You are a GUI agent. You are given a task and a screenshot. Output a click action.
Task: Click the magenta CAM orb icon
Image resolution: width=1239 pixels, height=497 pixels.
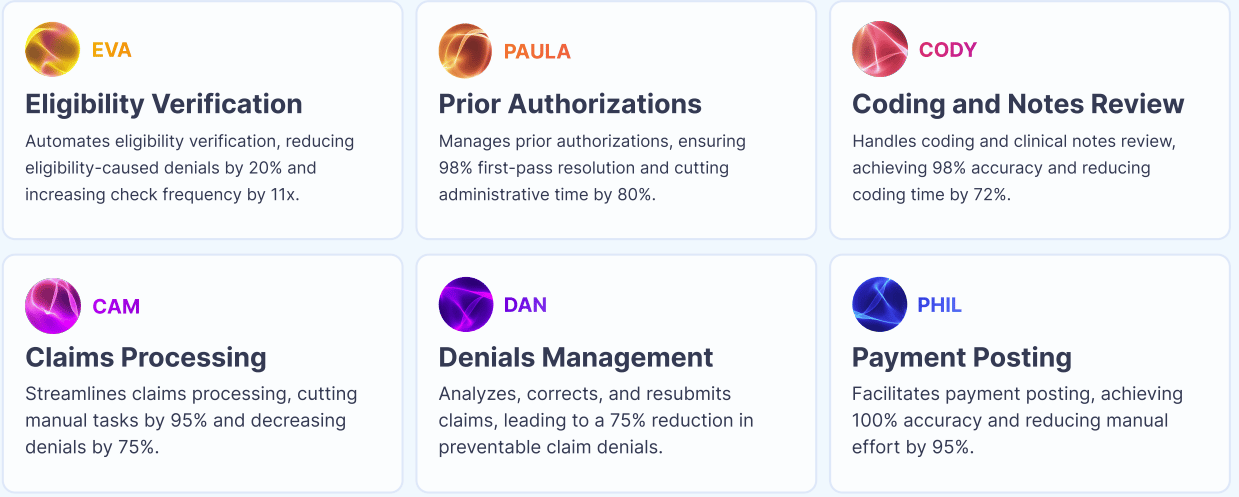point(52,305)
